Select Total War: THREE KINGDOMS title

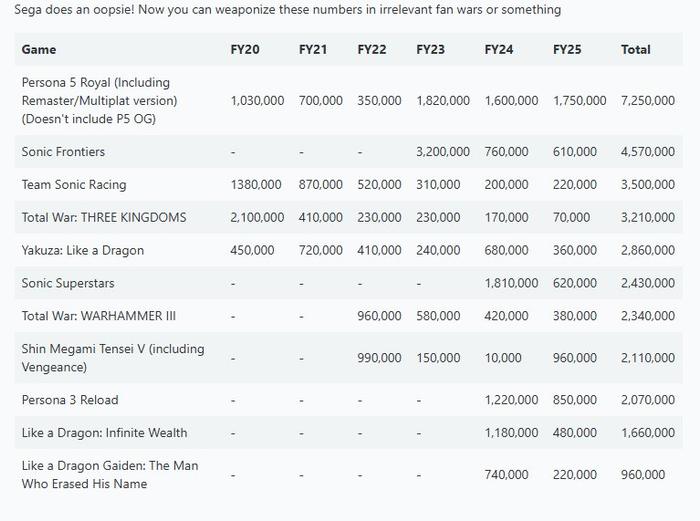(104, 217)
